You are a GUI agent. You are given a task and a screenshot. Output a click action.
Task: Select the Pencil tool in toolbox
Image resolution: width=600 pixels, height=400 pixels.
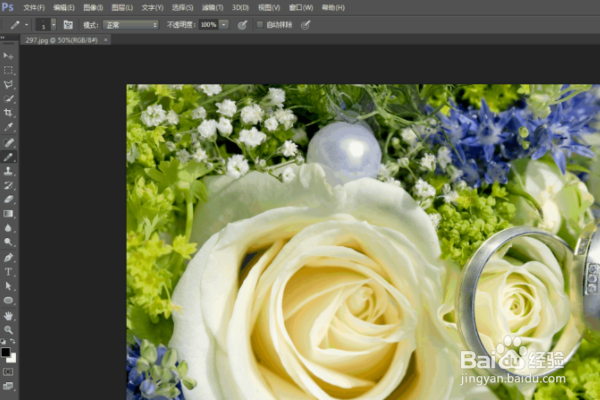(8, 157)
